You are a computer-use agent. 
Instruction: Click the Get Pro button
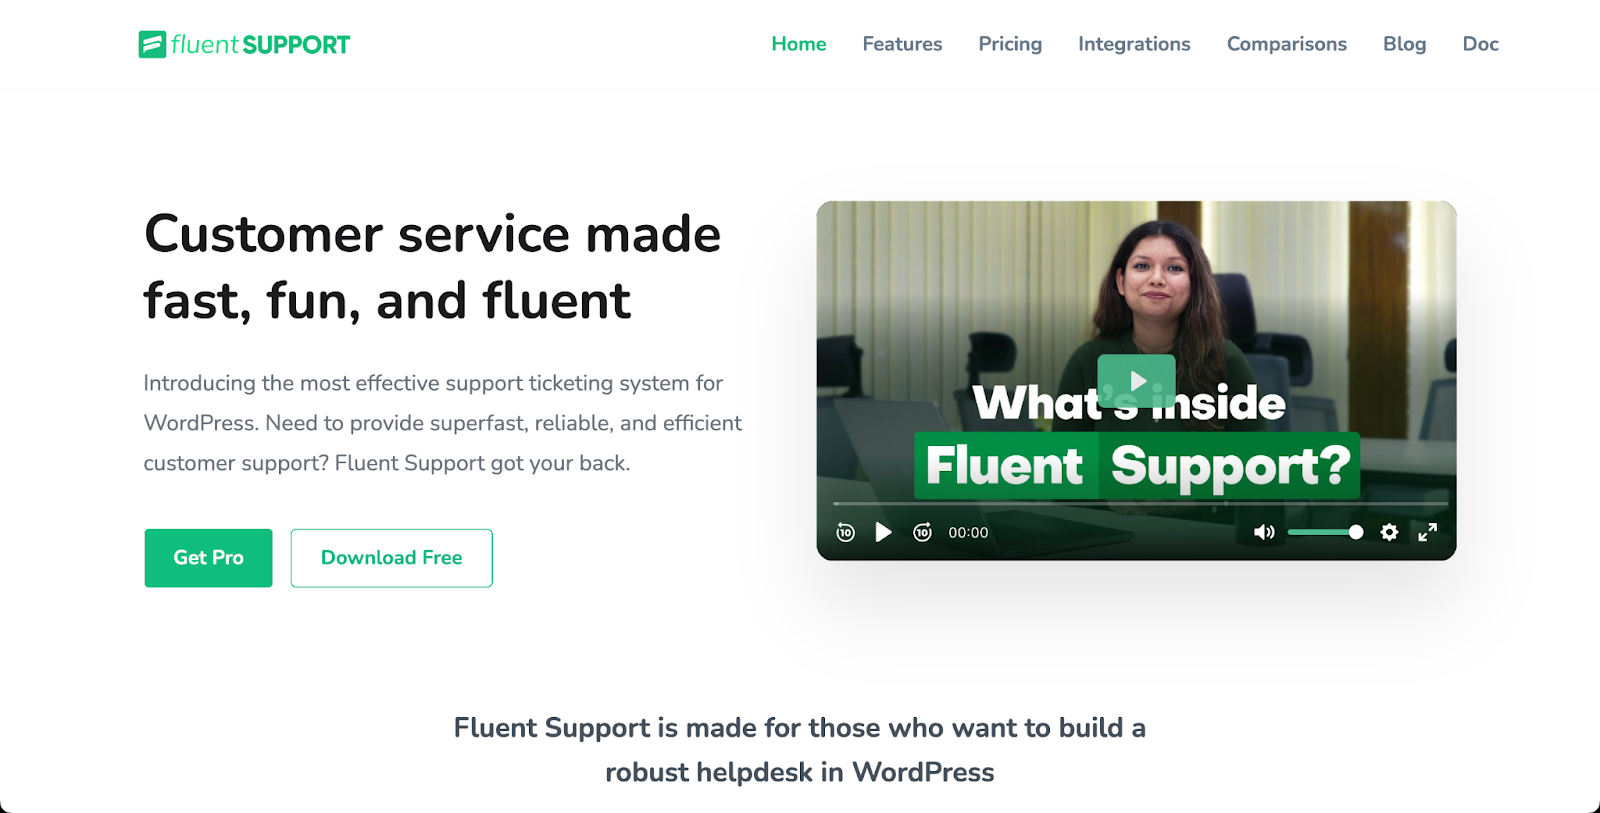pyautogui.click(x=208, y=558)
